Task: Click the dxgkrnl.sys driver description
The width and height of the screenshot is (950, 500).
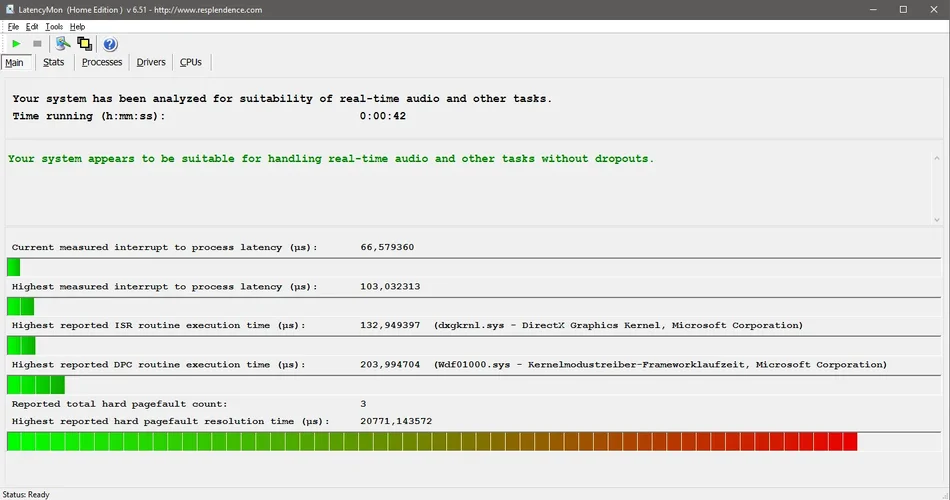Action: [618, 325]
